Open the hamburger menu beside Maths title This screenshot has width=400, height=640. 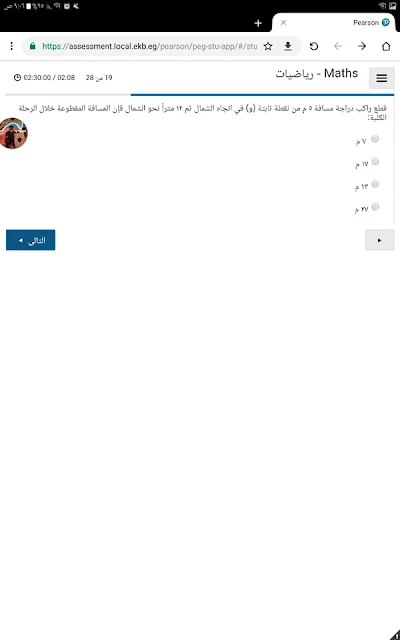click(x=381, y=78)
